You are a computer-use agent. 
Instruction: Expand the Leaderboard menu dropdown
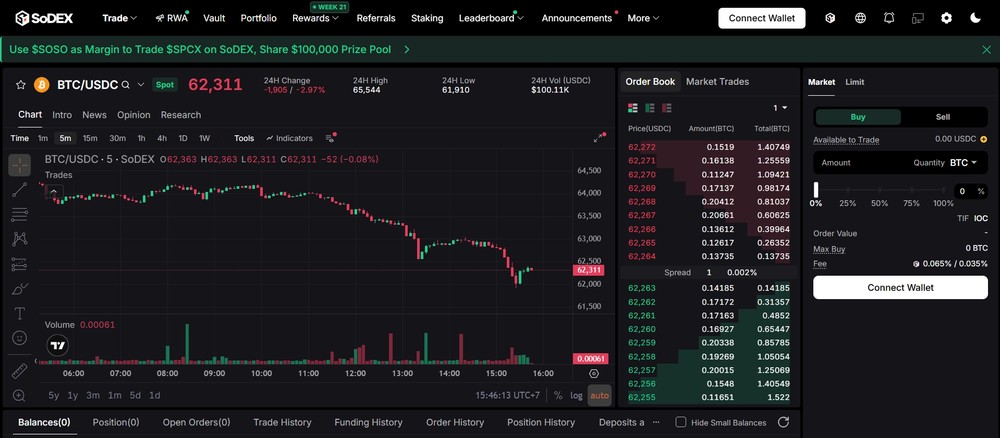click(x=491, y=18)
